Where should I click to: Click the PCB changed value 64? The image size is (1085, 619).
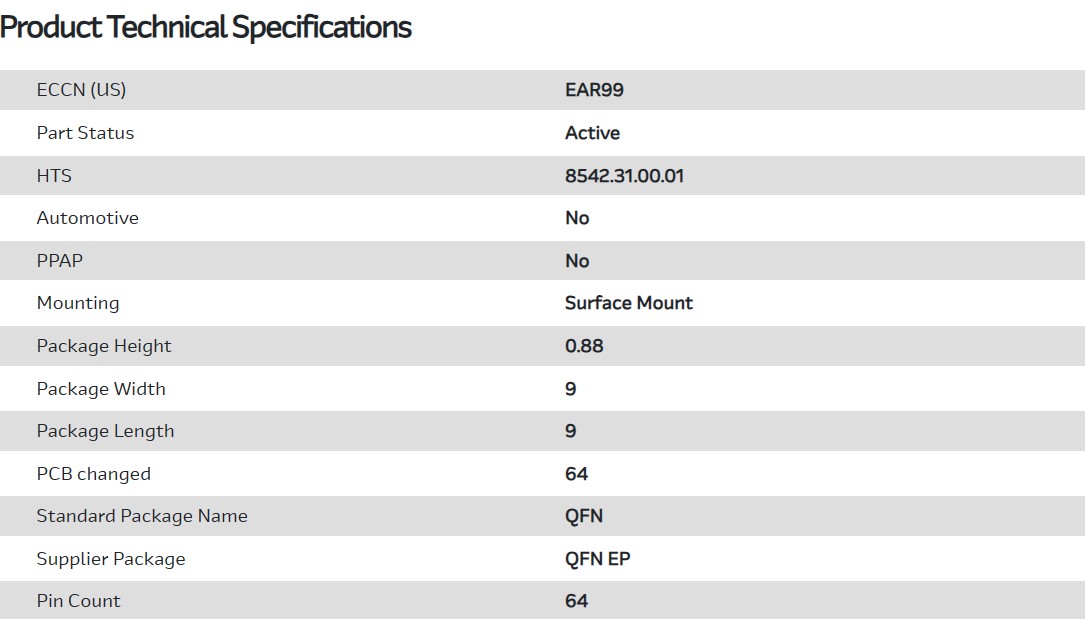click(576, 474)
